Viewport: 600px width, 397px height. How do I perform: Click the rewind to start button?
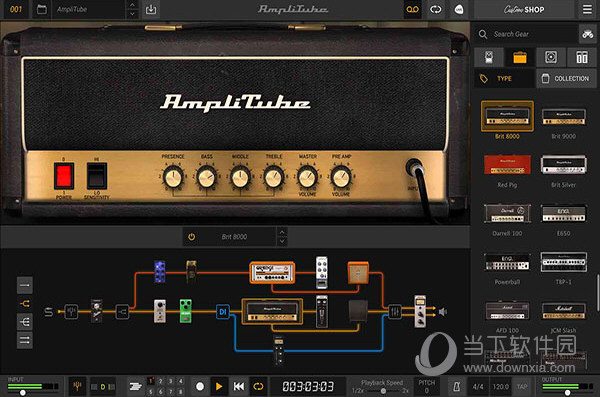[x=239, y=387]
